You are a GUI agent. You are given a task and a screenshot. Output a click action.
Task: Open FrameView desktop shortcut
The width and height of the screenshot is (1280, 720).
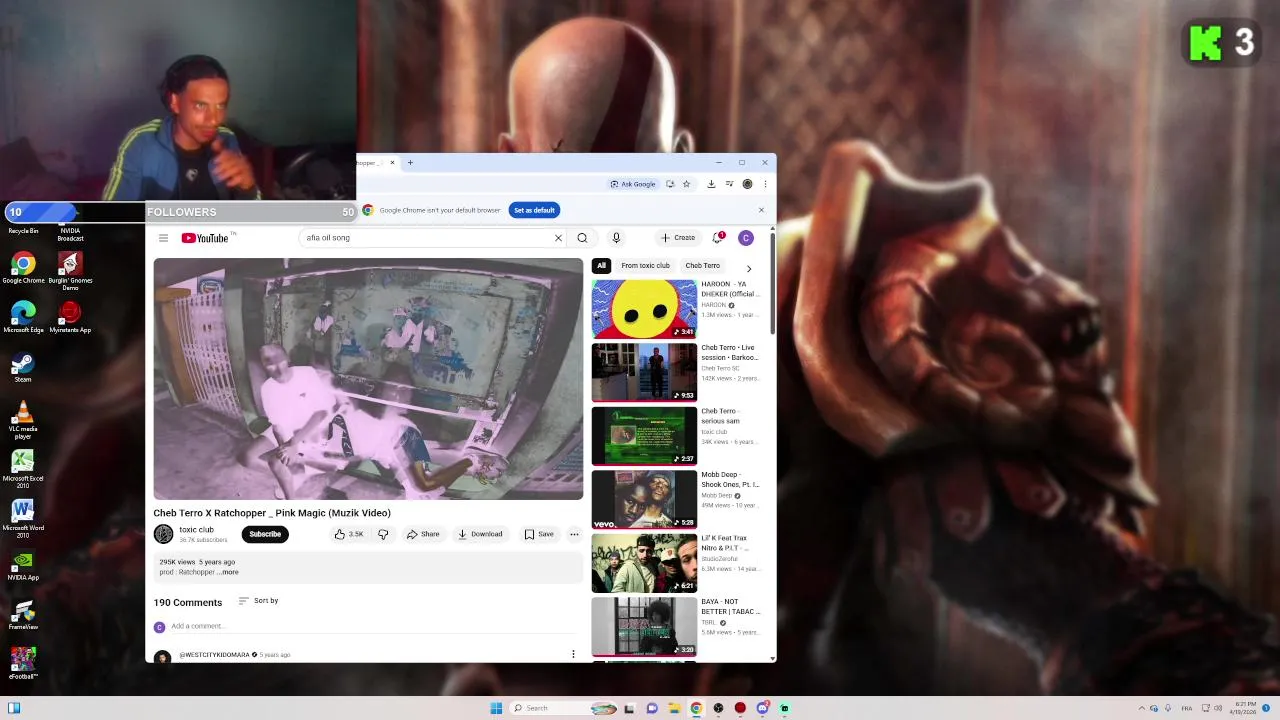point(23,615)
